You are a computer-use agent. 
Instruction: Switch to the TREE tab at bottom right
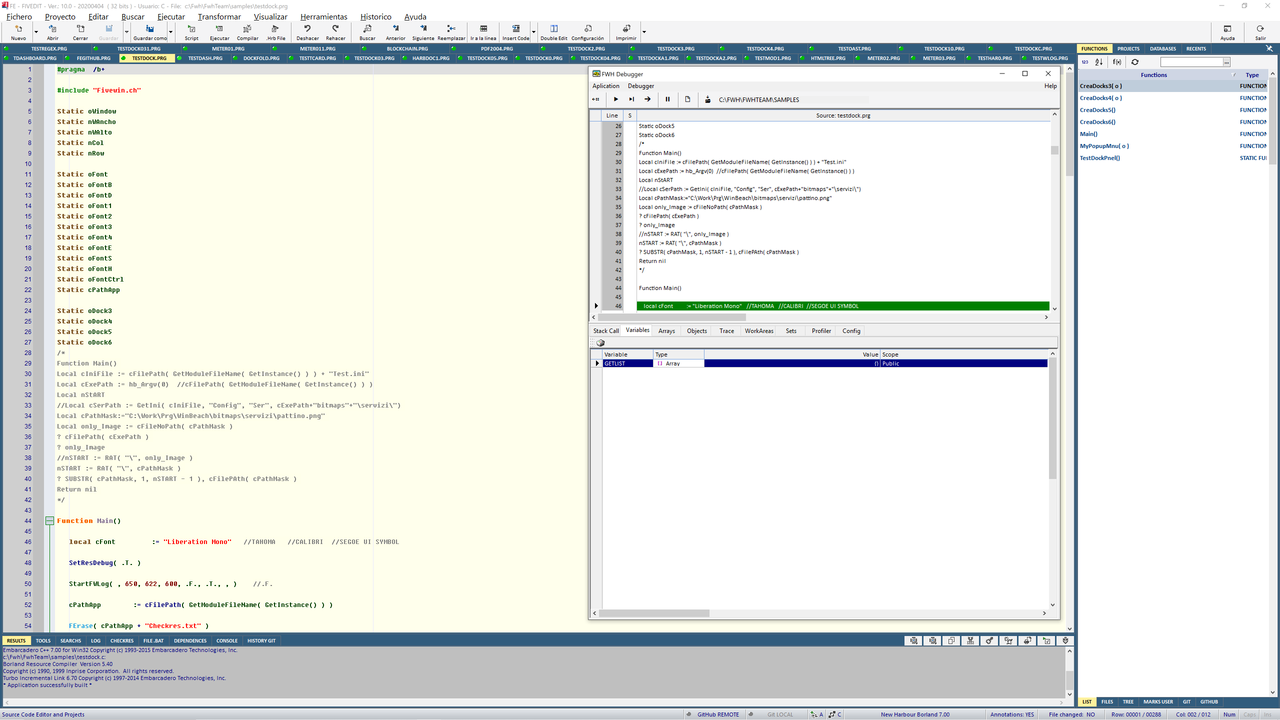point(1128,702)
